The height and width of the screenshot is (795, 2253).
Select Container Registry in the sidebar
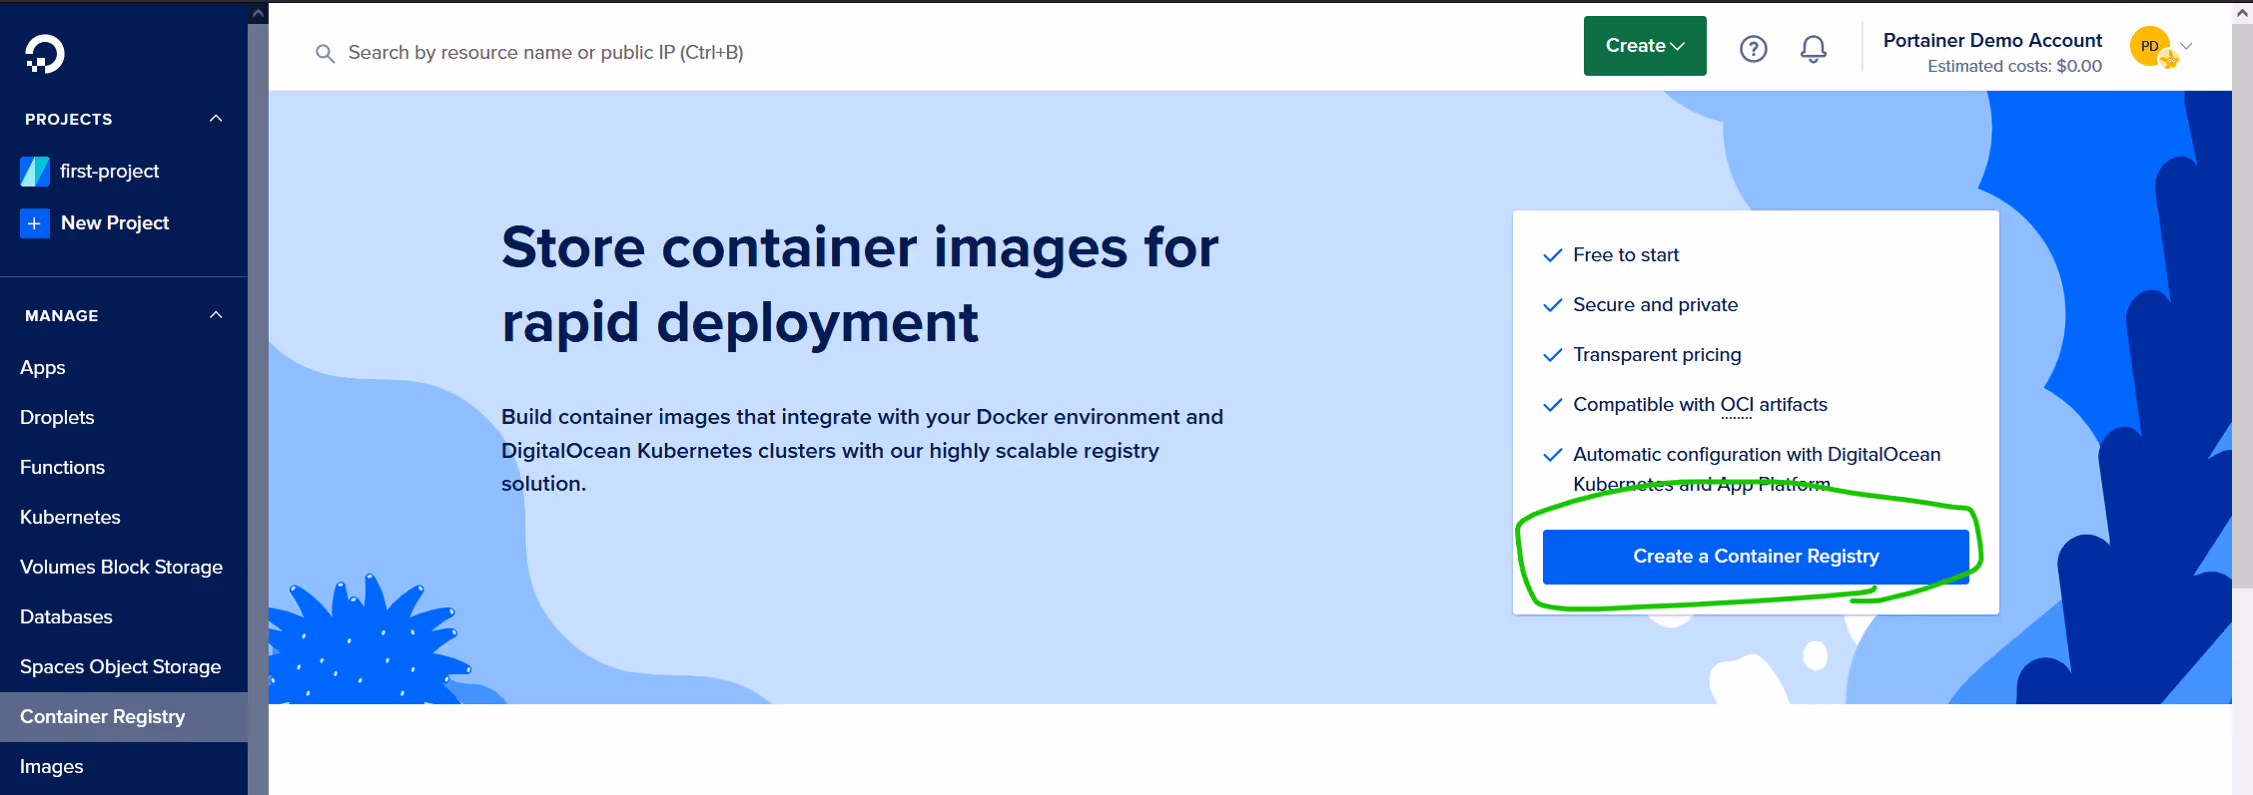tap(124, 717)
